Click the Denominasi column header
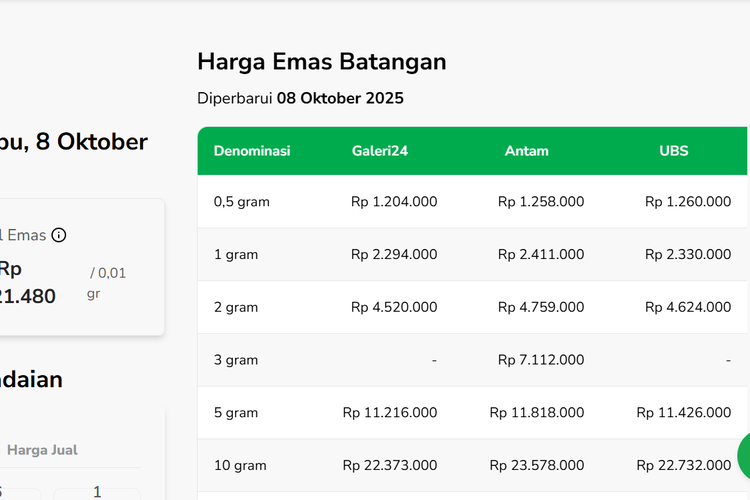Image resolution: width=750 pixels, height=500 pixels. [x=252, y=151]
